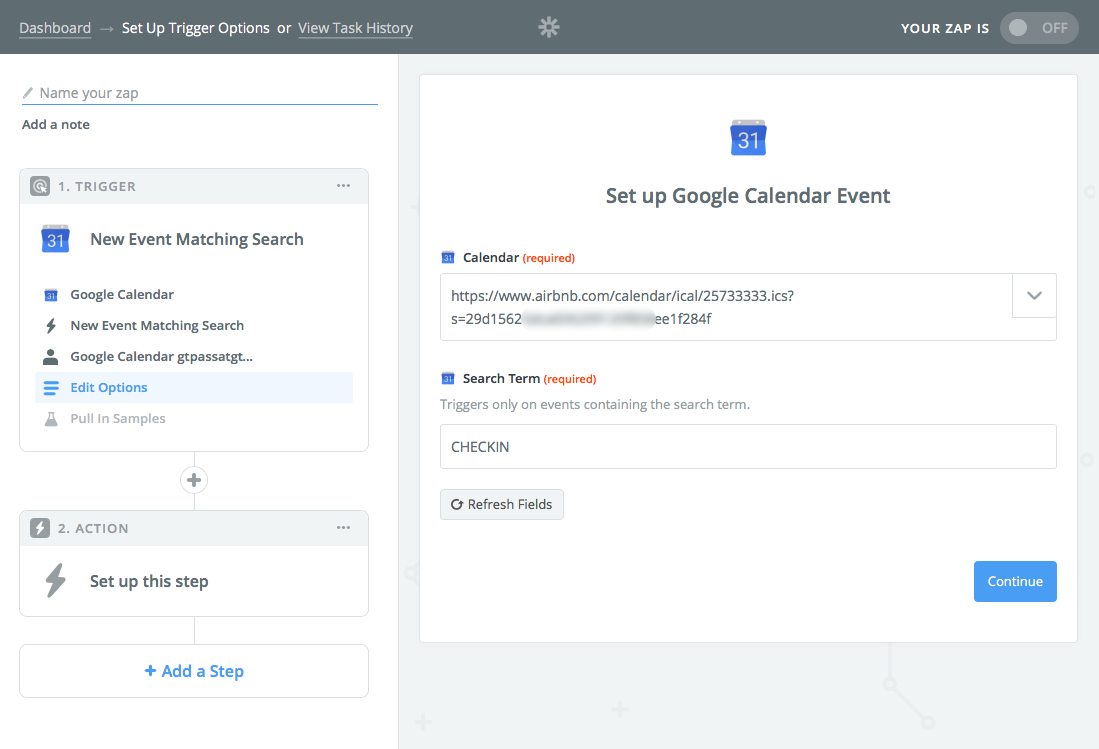This screenshot has width=1099, height=749.
Task: Click the large lightning bolt in action card
Action: coord(55,580)
